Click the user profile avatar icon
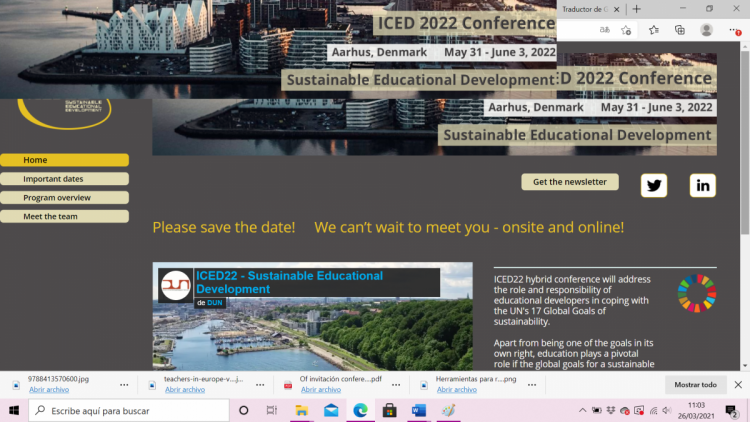This screenshot has width=750, height=422. tap(707, 30)
